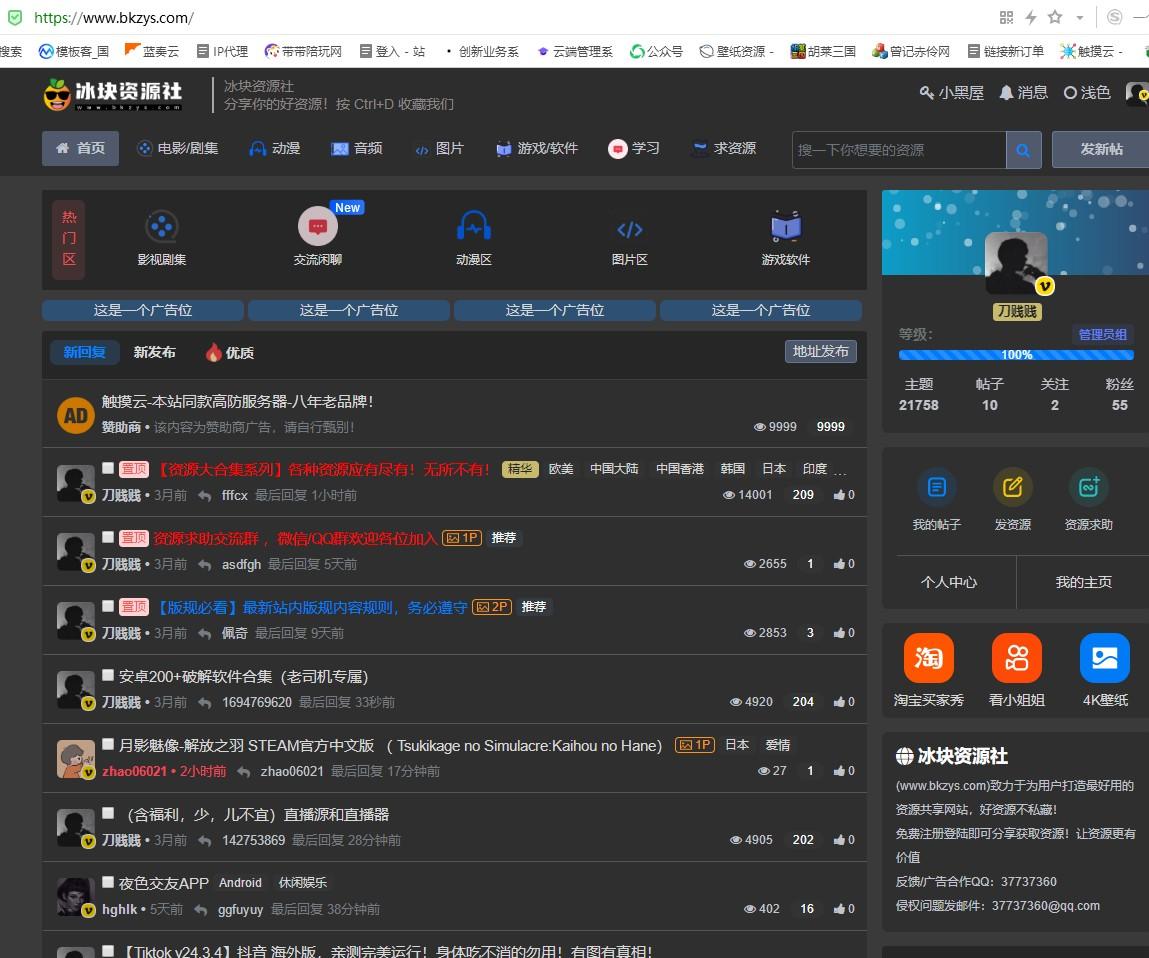
Task: Click the 发新帖 button
Action: (1100, 149)
